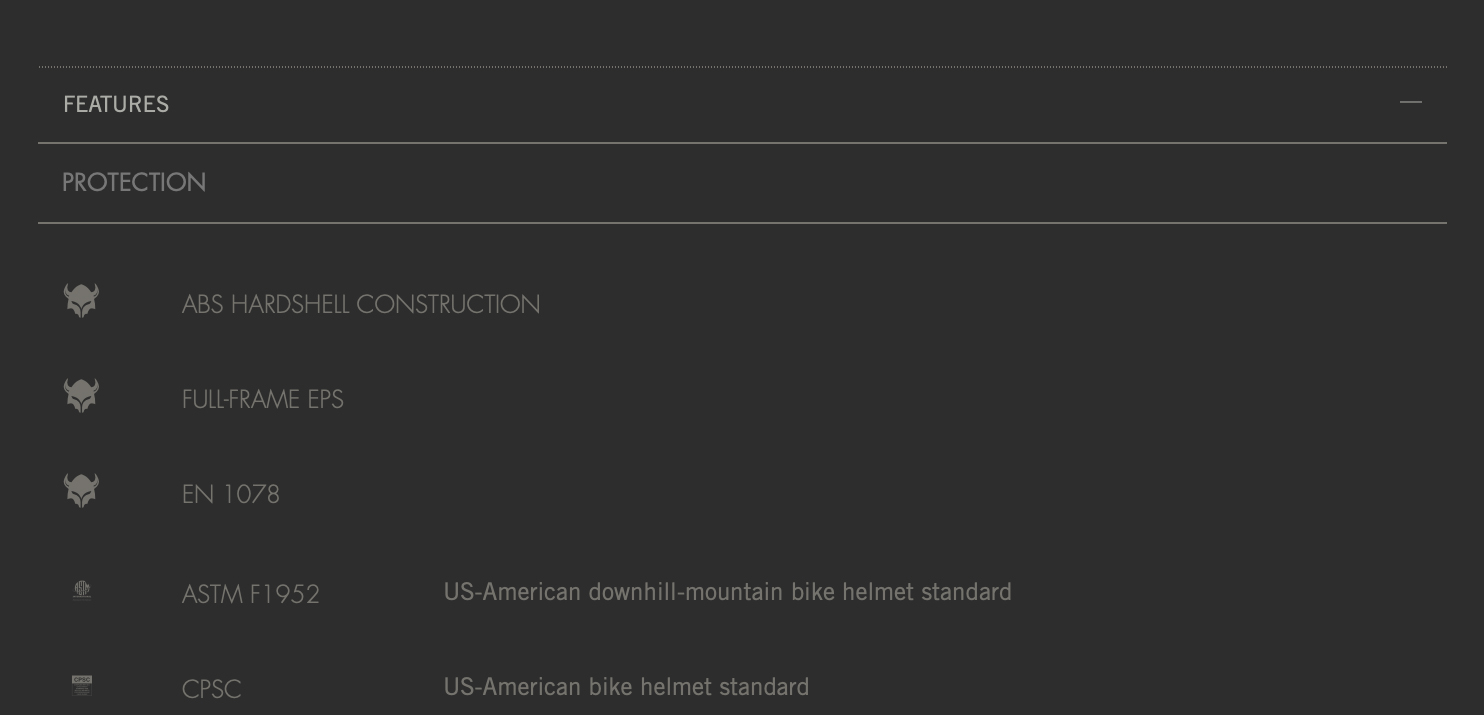Click the CPSC certification logo icon
The image size is (1484, 715).
tap(82, 685)
